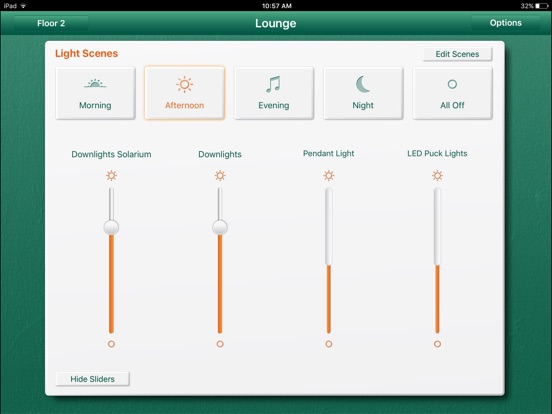Select the Afternoon light scene

click(184, 93)
